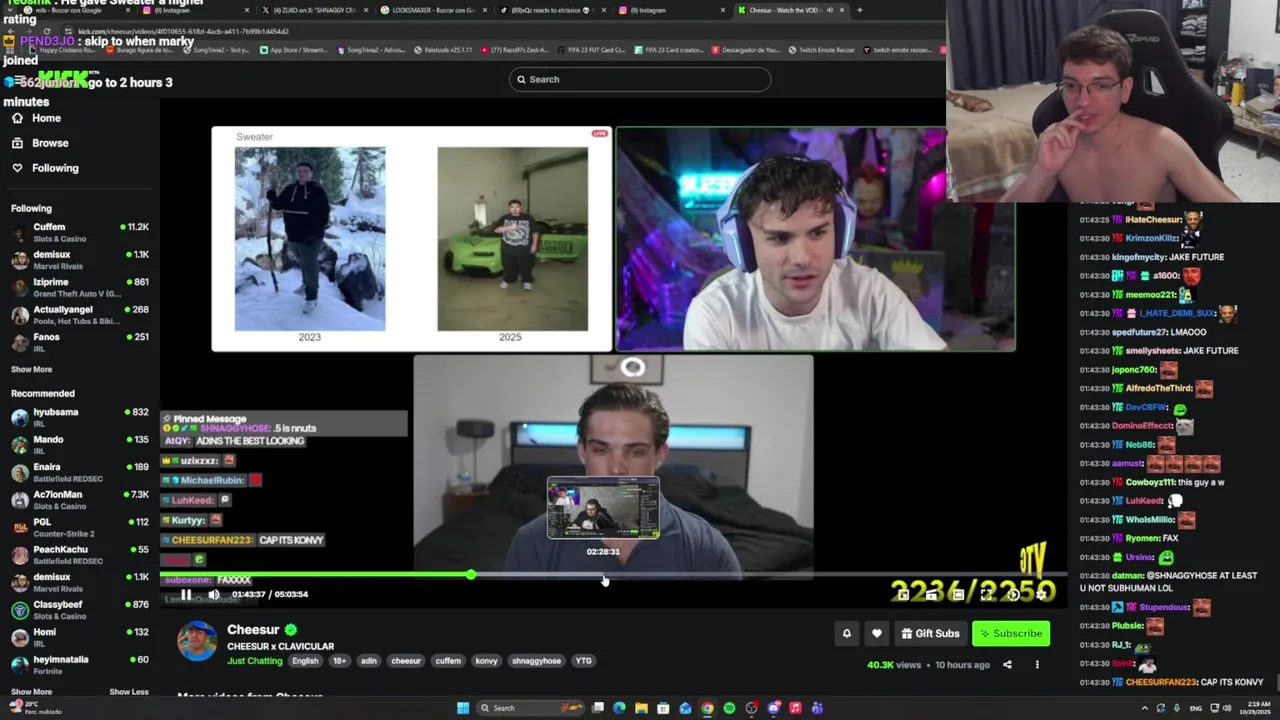The image size is (1280, 720).
Task: Switch to the ZUKO on X tab
Action: (x=313, y=10)
